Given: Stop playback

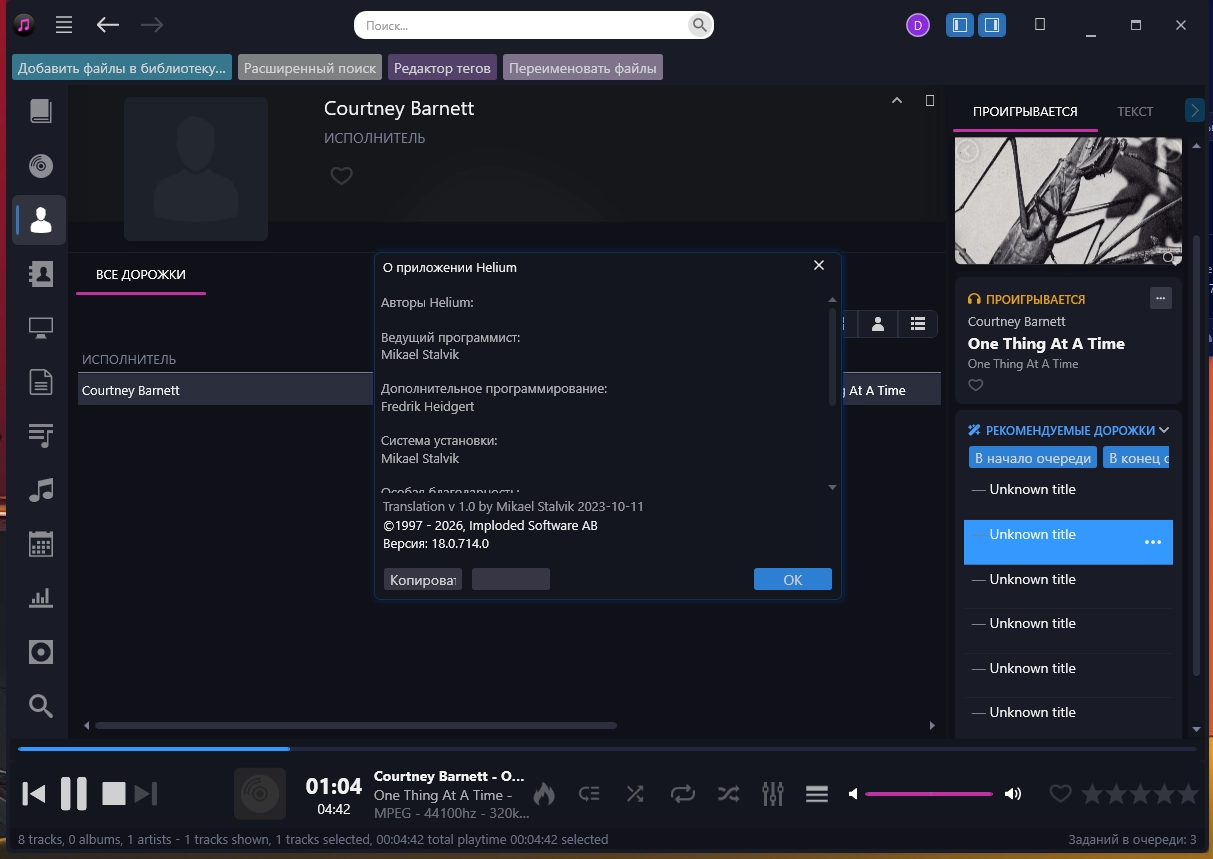Looking at the screenshot, I should [114, 794].
